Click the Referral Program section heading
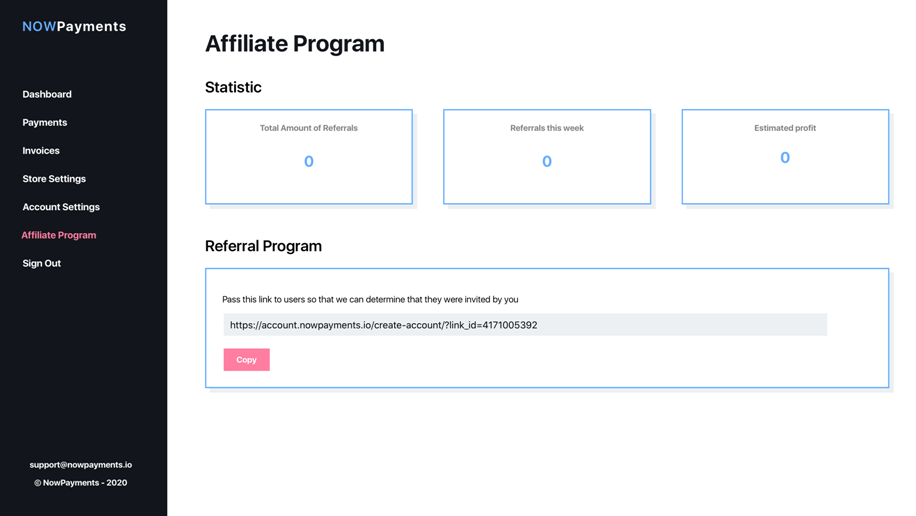 (x=263, y=246)
